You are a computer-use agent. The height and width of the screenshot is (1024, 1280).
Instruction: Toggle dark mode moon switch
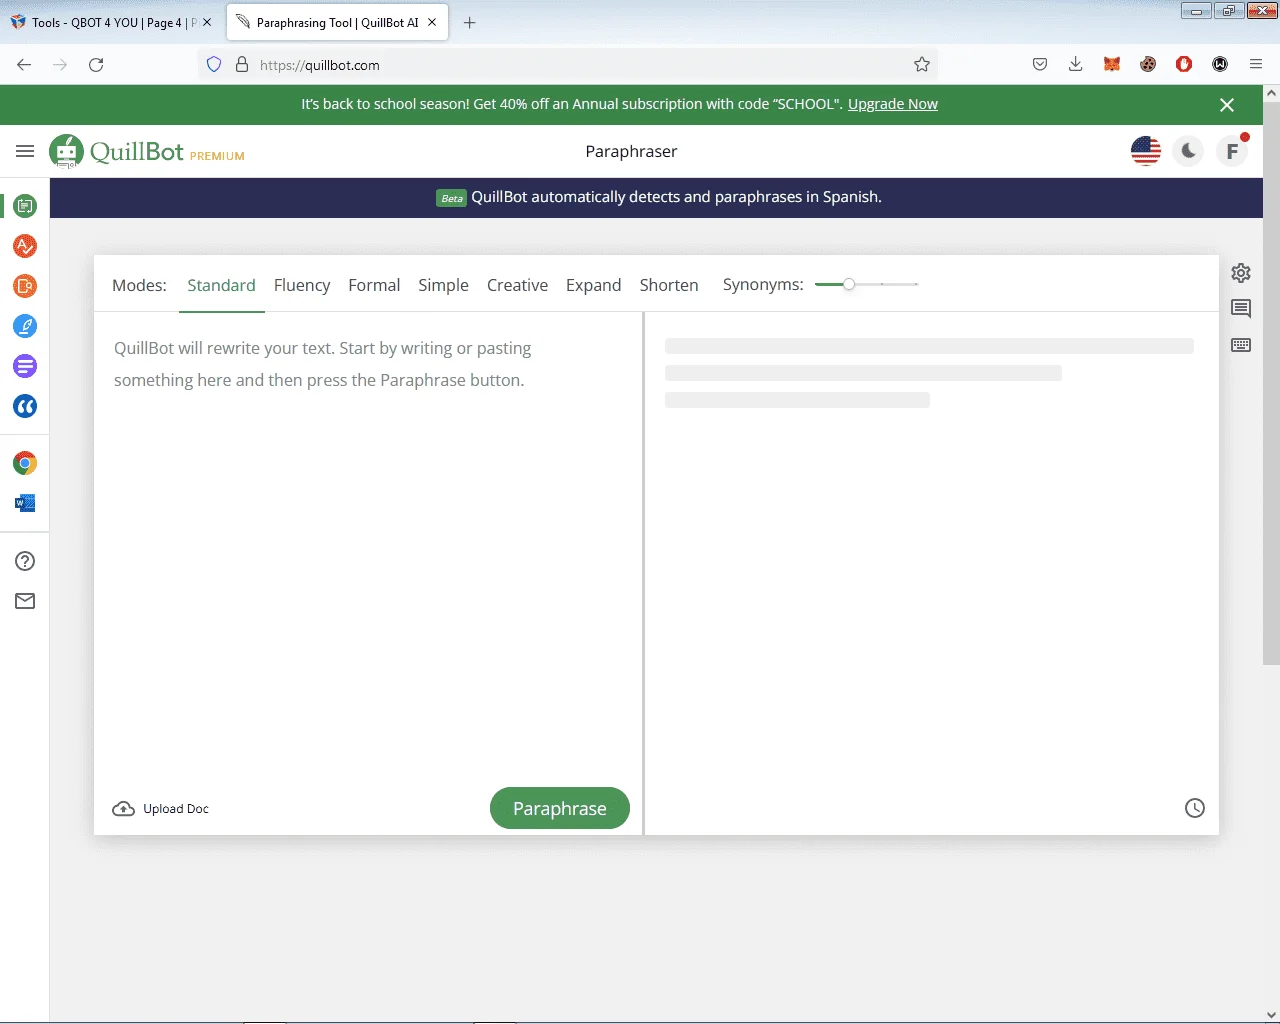point(1188,152)
